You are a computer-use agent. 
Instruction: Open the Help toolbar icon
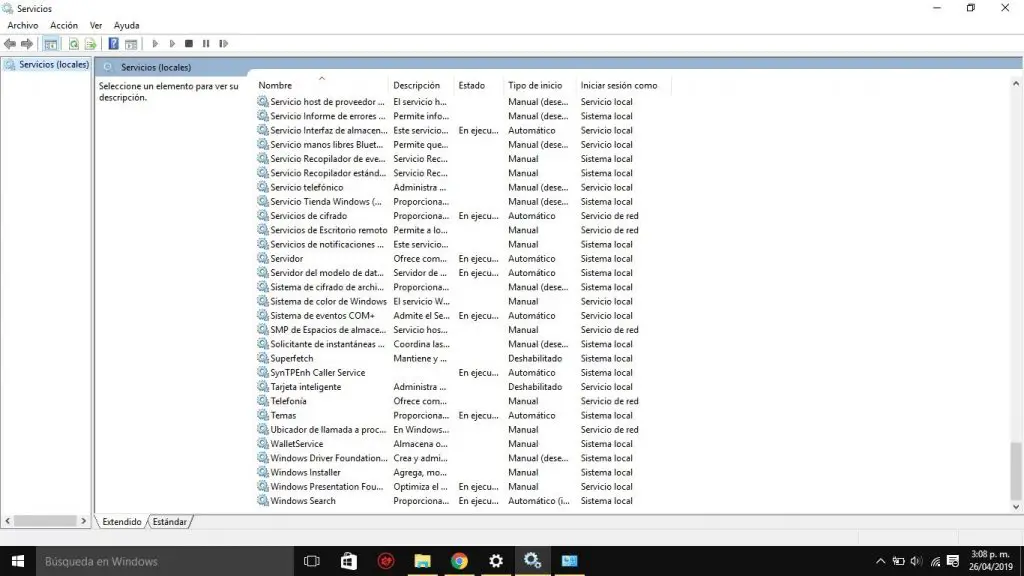tap(113, 44)
